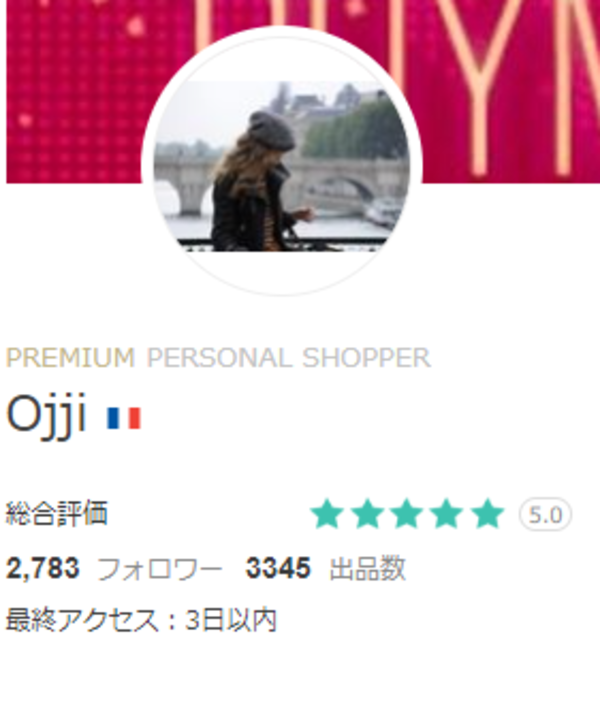The image size is (600, 702).
Task: Click the 5.0 rating score badge
Action: tap(545, 515)
